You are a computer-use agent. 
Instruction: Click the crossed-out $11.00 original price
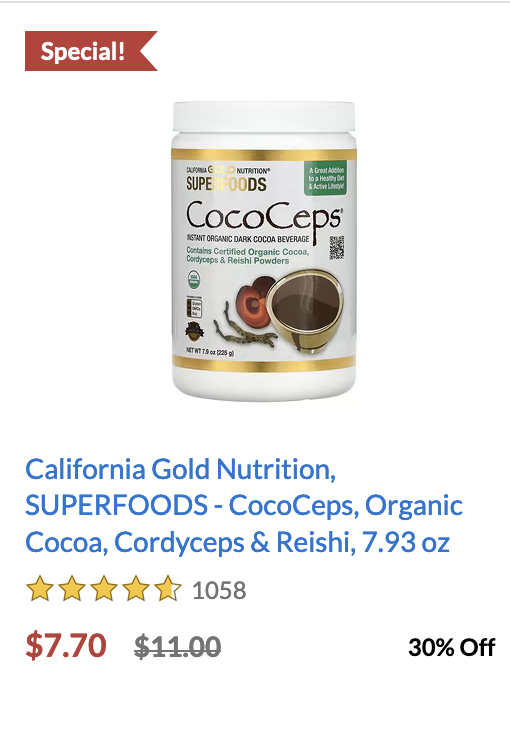click(177, 647)
